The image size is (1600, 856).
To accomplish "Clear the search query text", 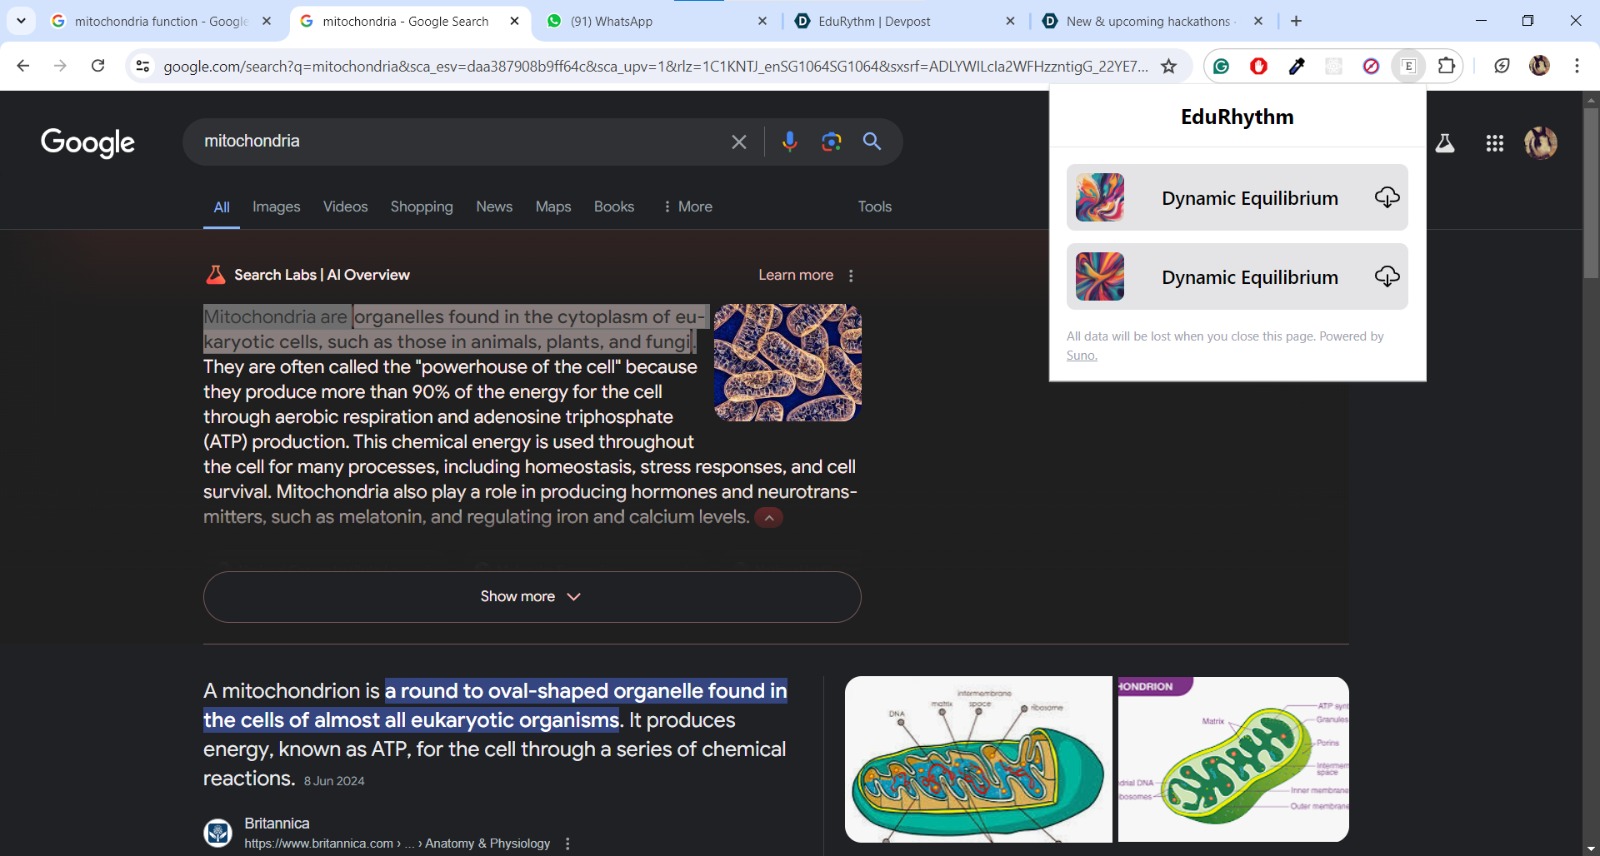I will [739, 142].
